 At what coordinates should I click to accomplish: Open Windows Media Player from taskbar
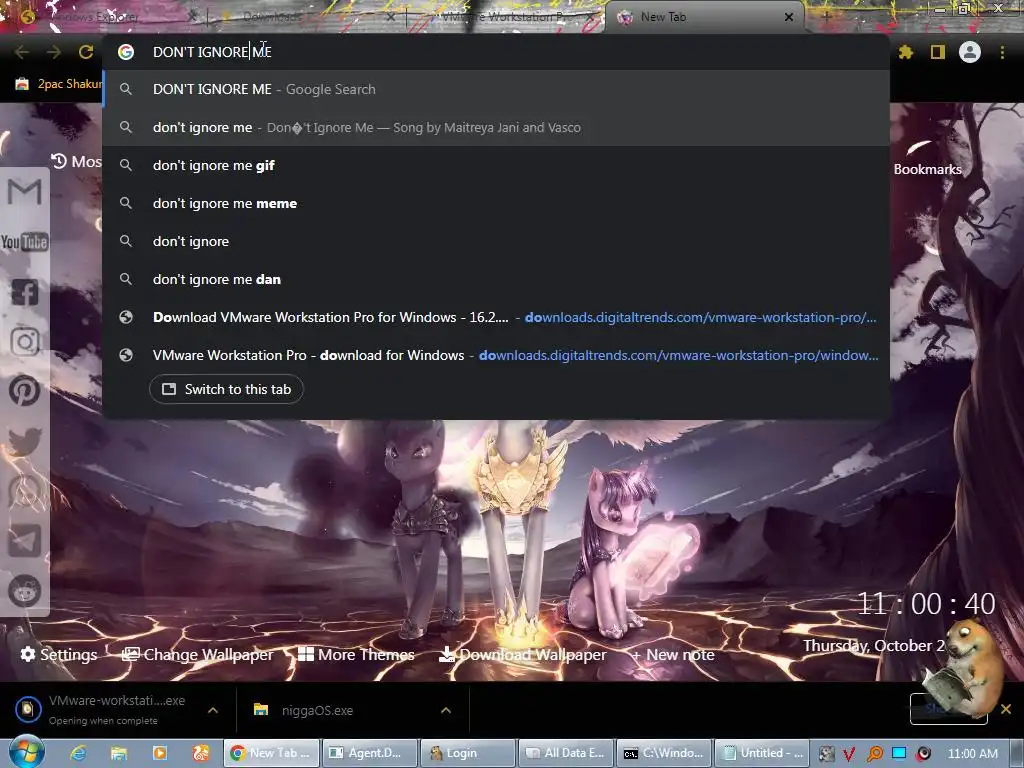coord(159,753)
